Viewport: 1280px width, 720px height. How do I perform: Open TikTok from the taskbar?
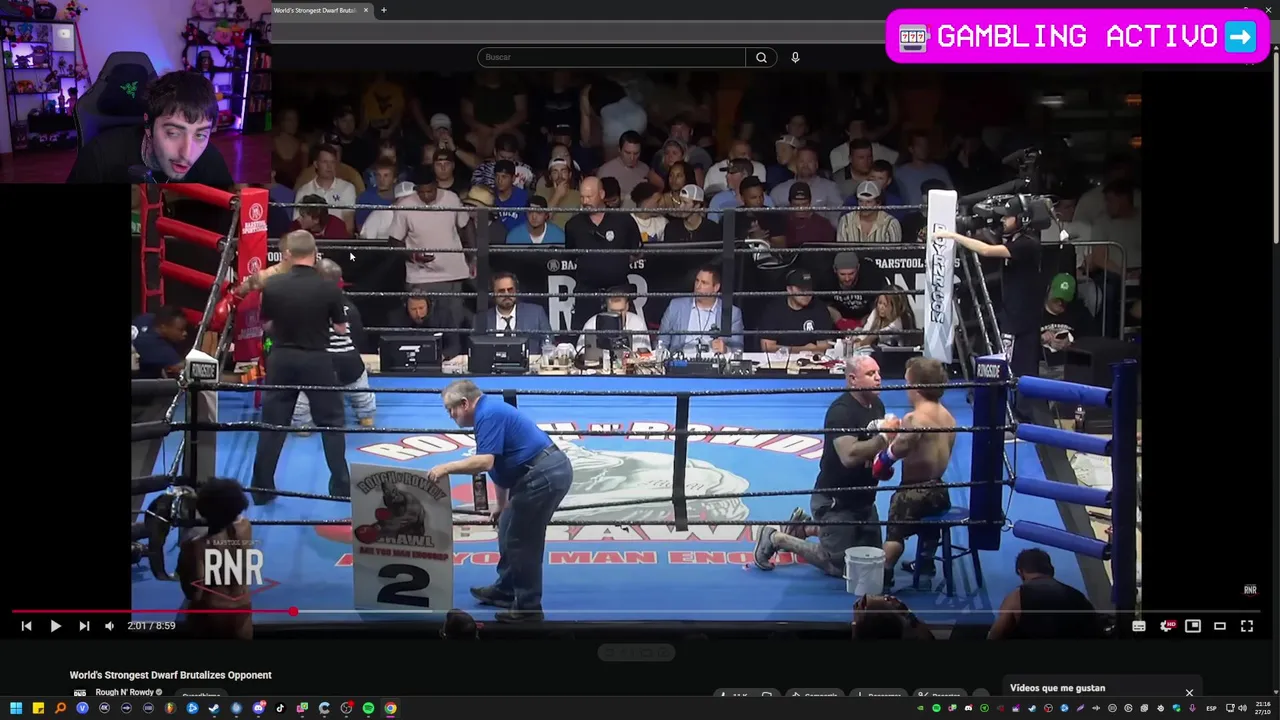280,708
